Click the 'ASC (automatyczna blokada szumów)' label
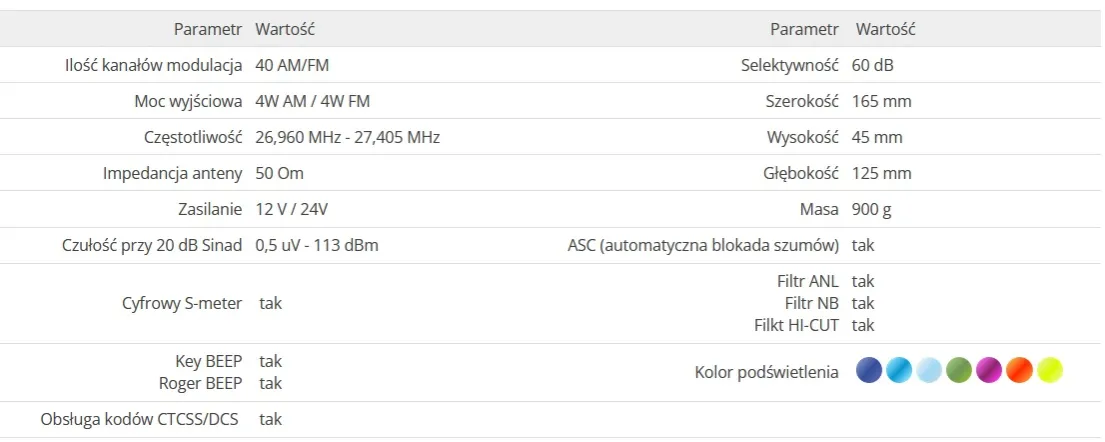 point(703,245)
